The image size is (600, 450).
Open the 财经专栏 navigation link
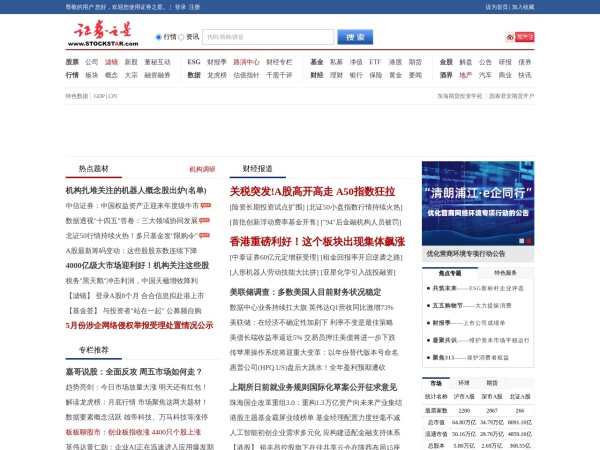tap(279, 62)
